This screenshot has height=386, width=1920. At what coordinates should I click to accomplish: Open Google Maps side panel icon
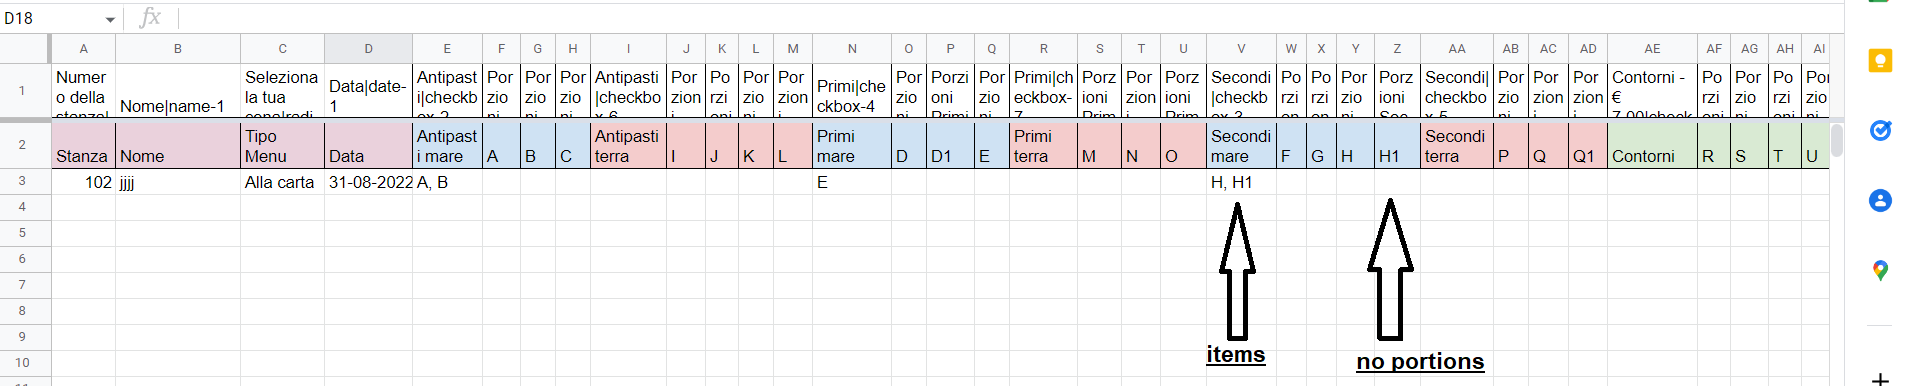tap(1880, 270)
